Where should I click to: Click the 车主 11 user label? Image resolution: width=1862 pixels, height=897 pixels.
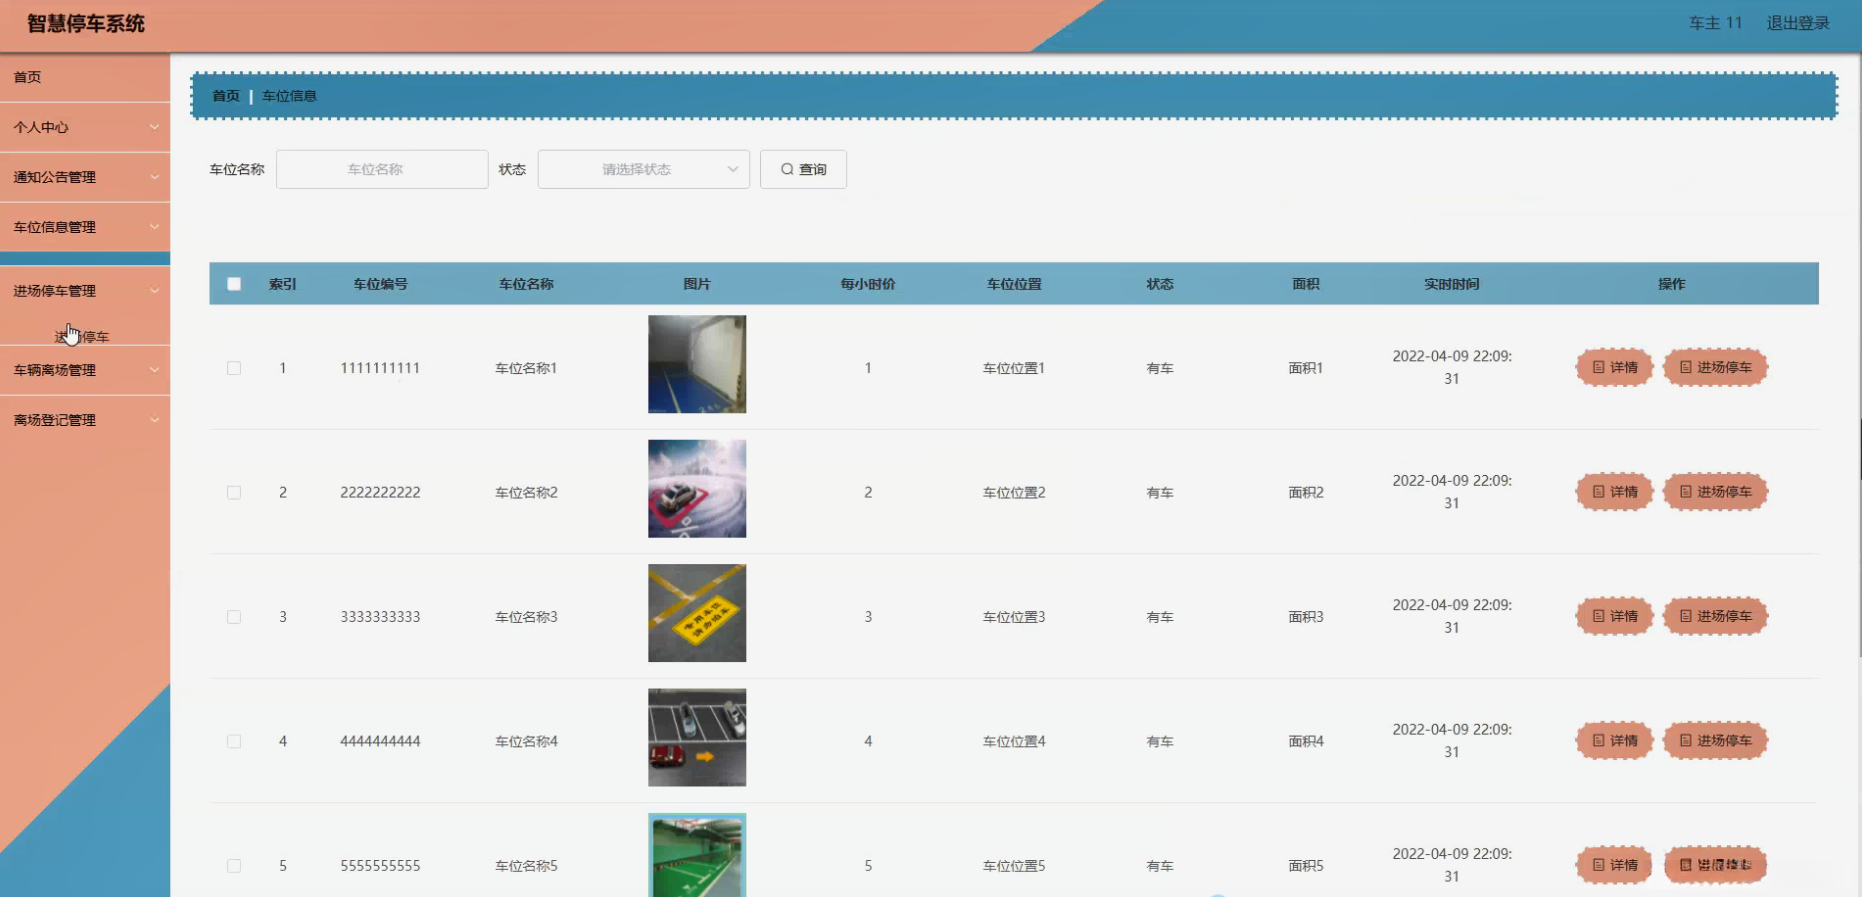coord(1715,23)
